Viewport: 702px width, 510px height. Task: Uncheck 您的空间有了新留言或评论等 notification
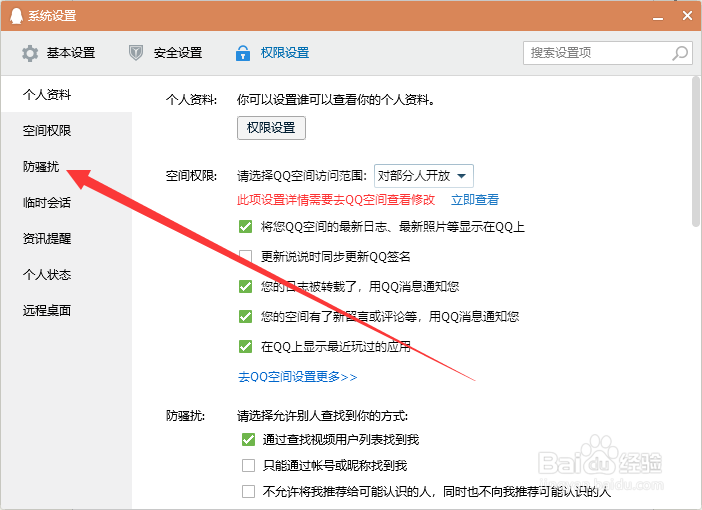[245, 317]
